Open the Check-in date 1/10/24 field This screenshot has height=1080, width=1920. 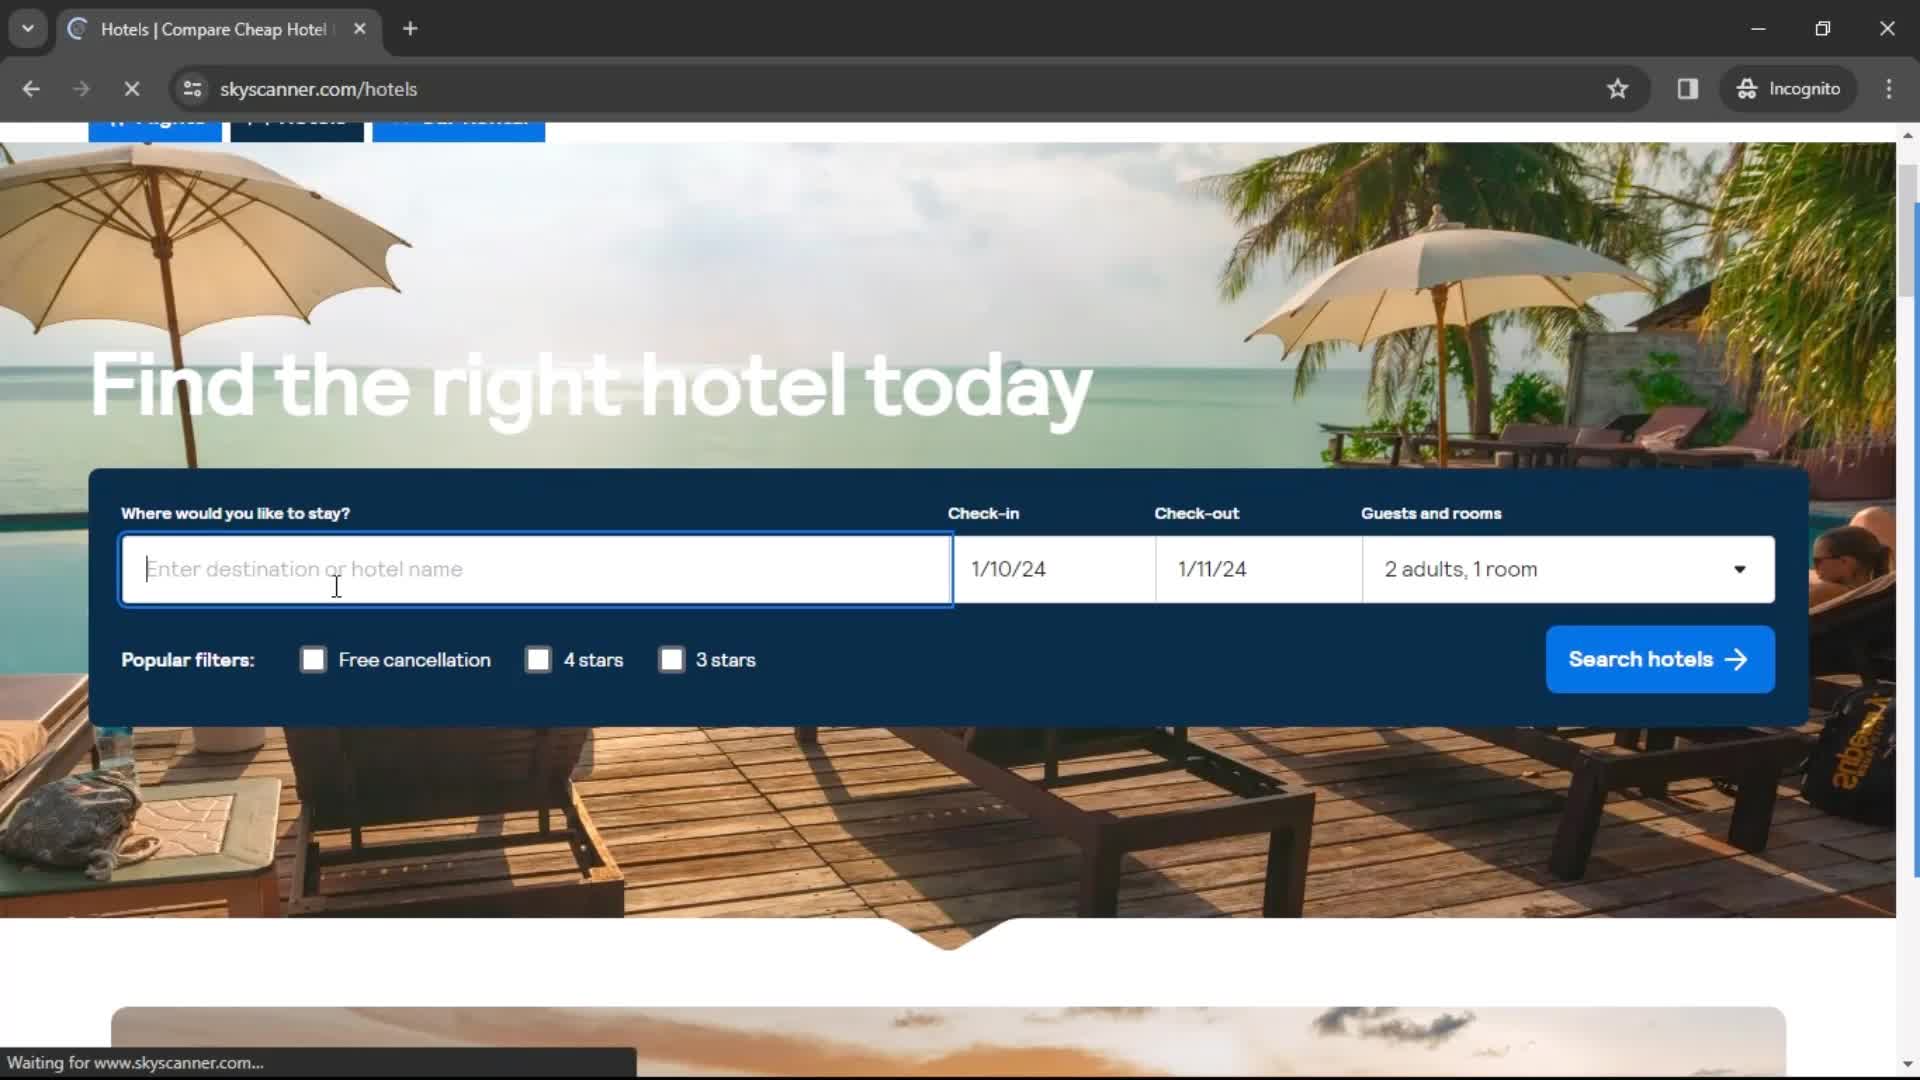[1055, 569]
